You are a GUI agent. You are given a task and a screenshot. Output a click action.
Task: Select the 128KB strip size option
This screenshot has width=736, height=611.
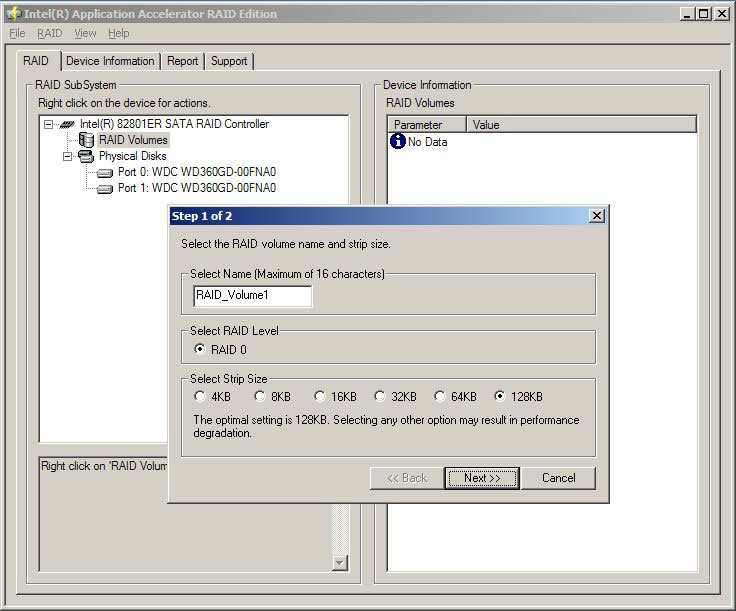pyautogui.click(x=500, y=396)
